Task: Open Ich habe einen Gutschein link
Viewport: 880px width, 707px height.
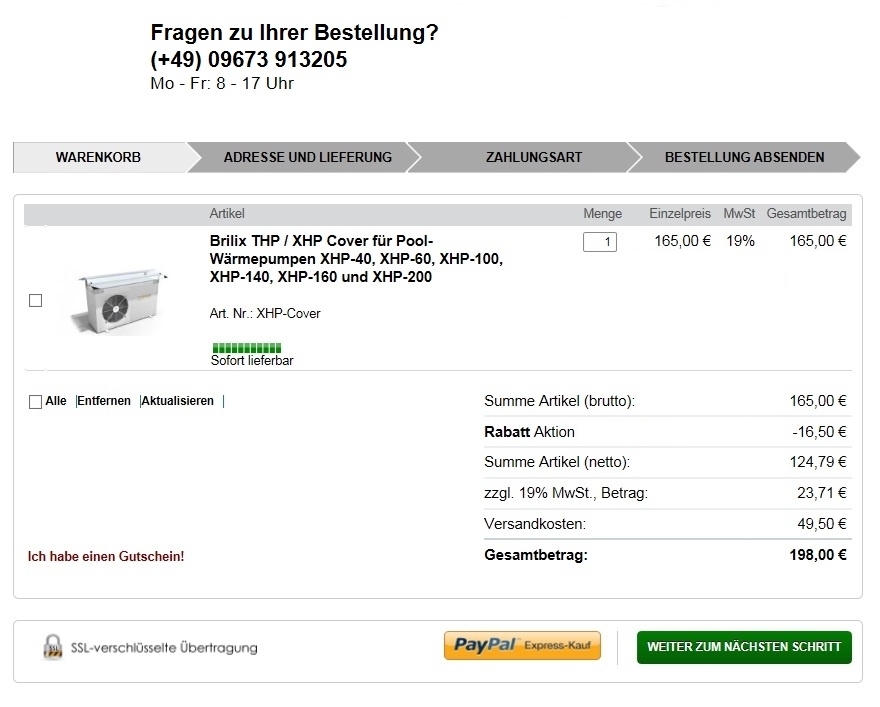Action: click(106, 556)
